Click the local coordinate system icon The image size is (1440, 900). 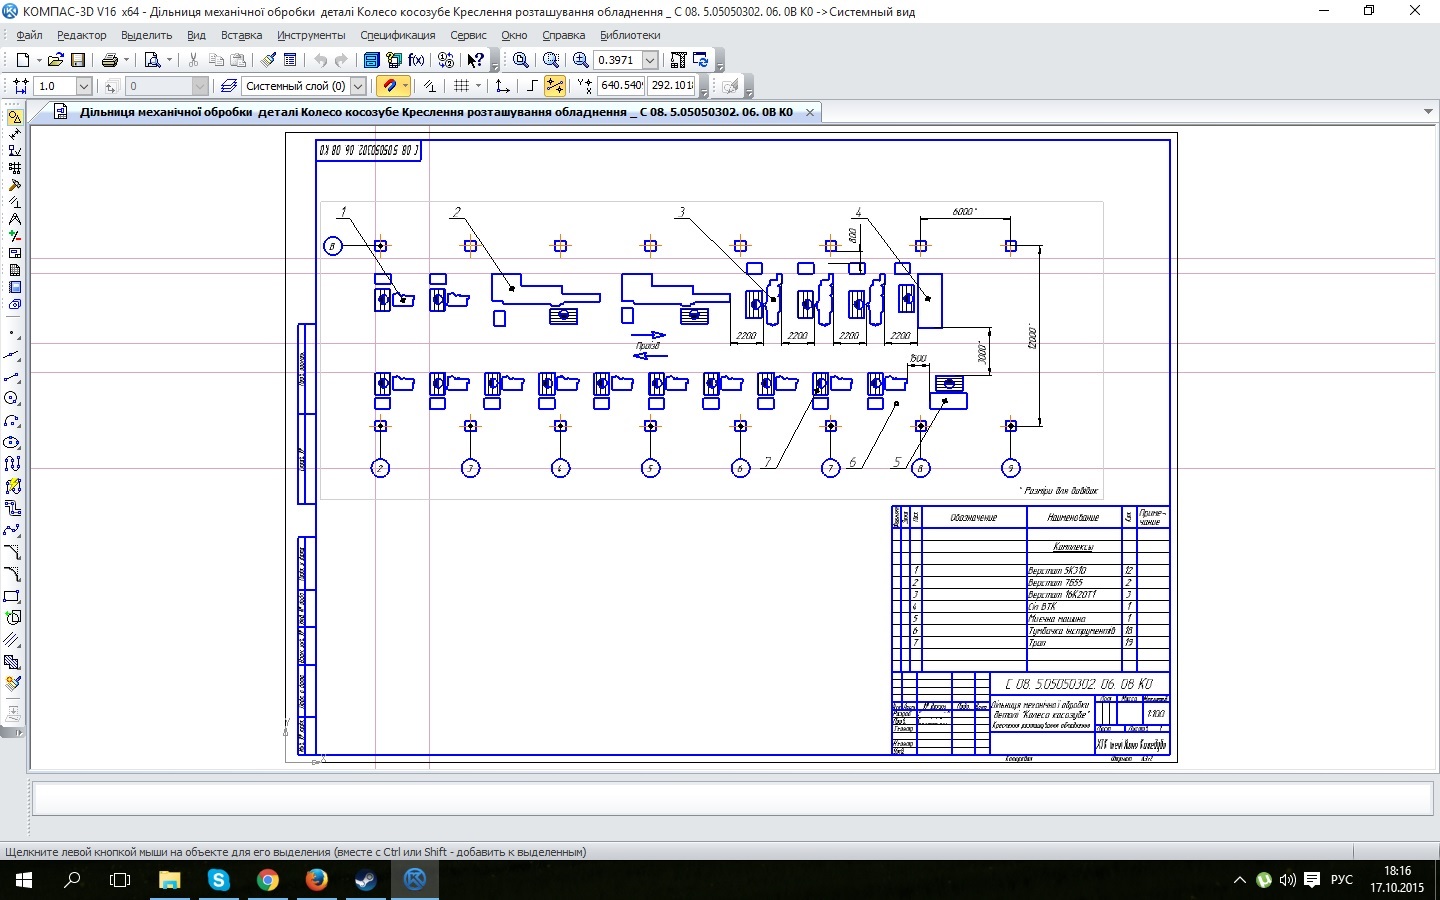click(x=502, y=86)
